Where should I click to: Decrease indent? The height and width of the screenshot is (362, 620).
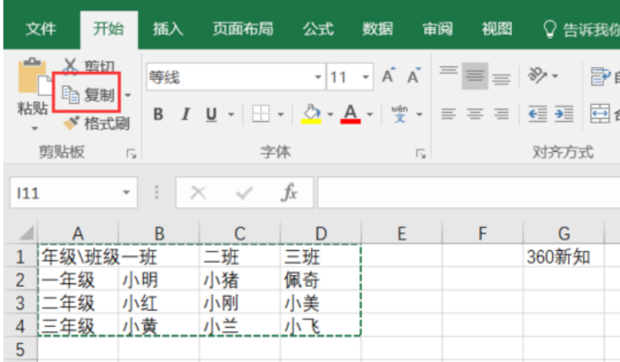537,114
